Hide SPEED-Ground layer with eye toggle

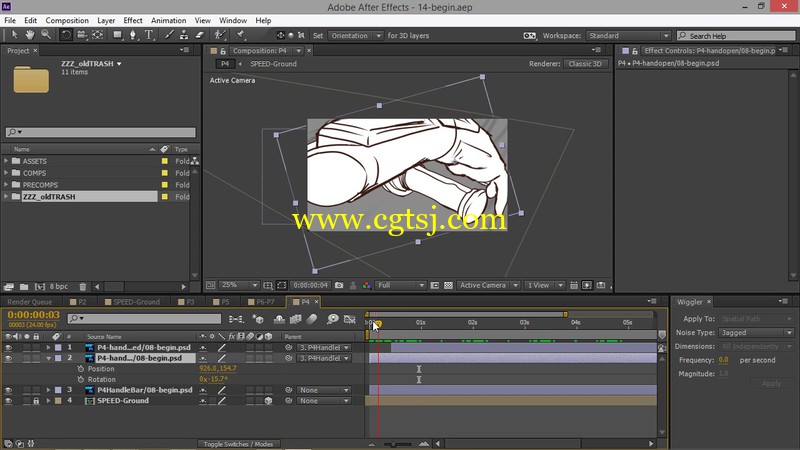[x=8, y=401]
